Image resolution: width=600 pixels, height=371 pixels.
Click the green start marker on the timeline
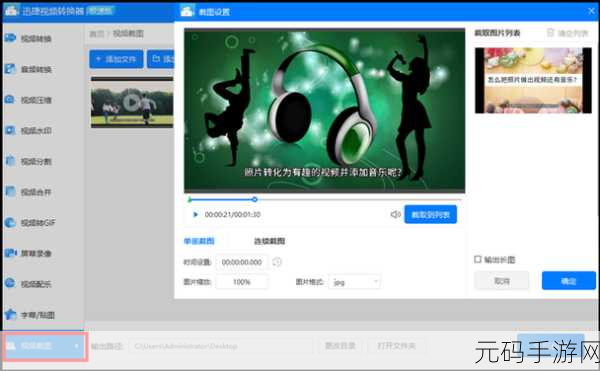pos(190,199)
